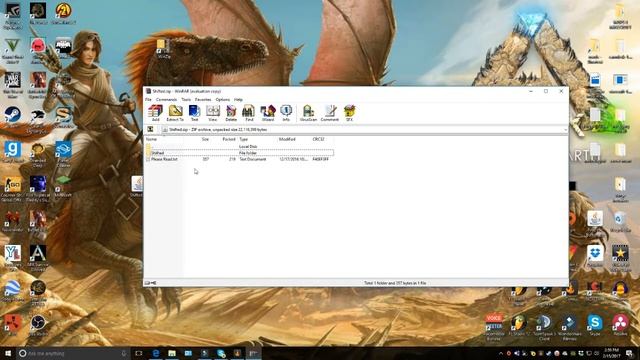
Task: Open the TeamSpeak 3 Client desktop shortcut
Action: click(x=544, y=327)
